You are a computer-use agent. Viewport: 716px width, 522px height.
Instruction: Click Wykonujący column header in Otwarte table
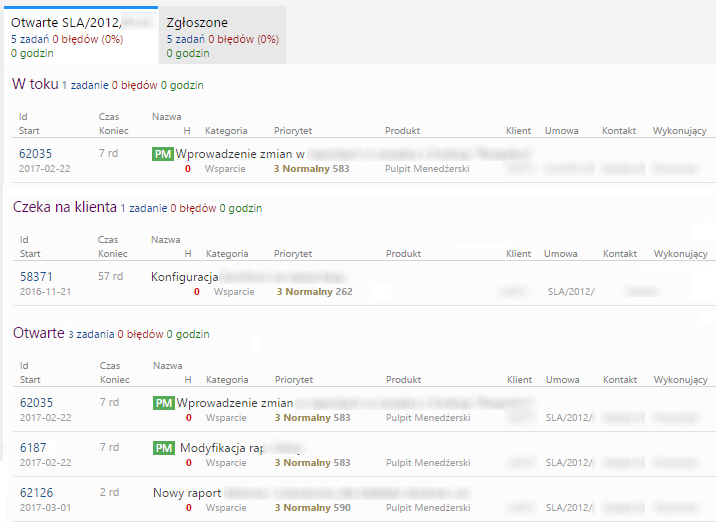(679, 380)
